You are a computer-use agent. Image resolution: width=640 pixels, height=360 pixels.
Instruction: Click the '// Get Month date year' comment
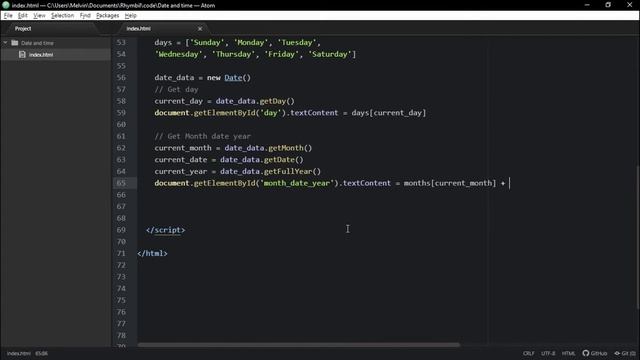(202, 136)
